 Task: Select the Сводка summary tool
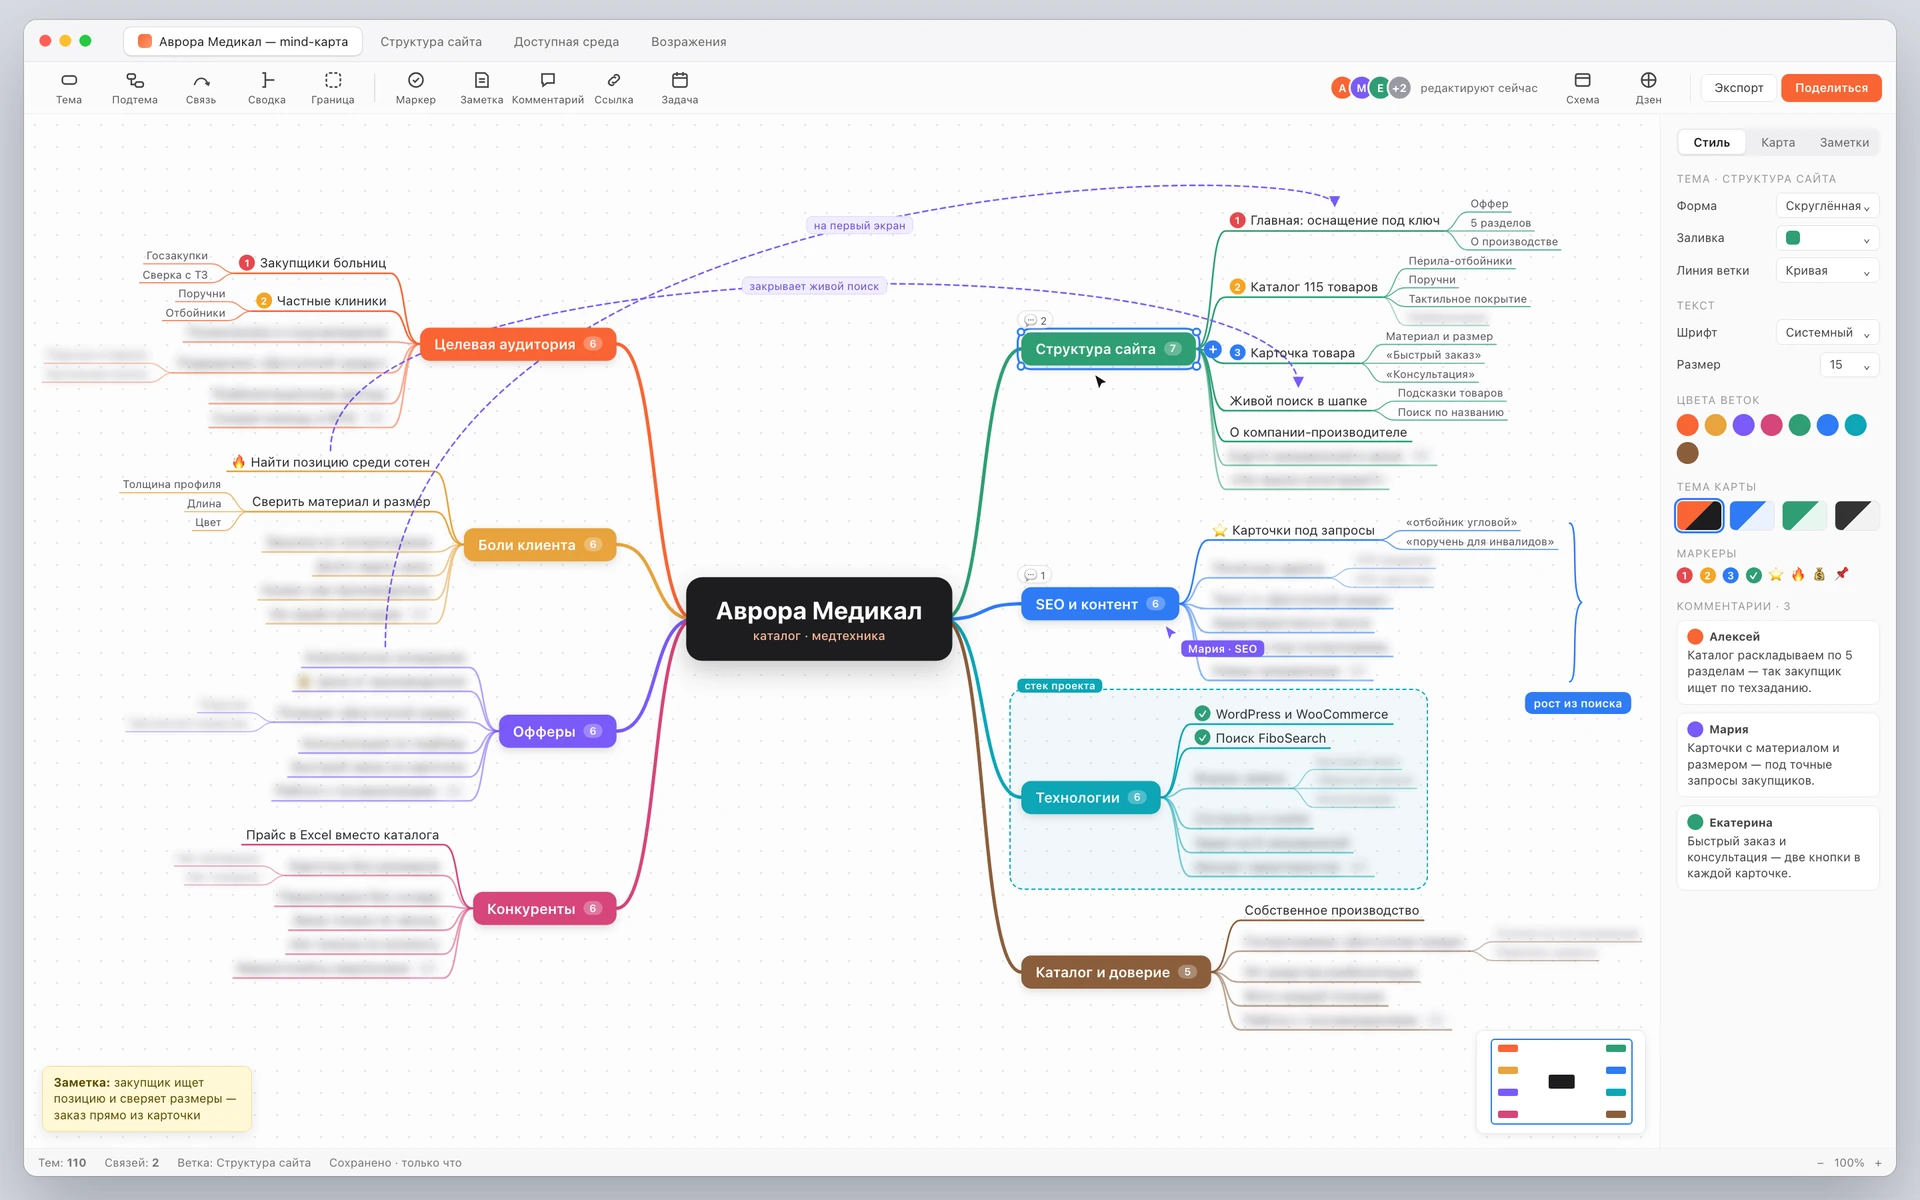267,88
